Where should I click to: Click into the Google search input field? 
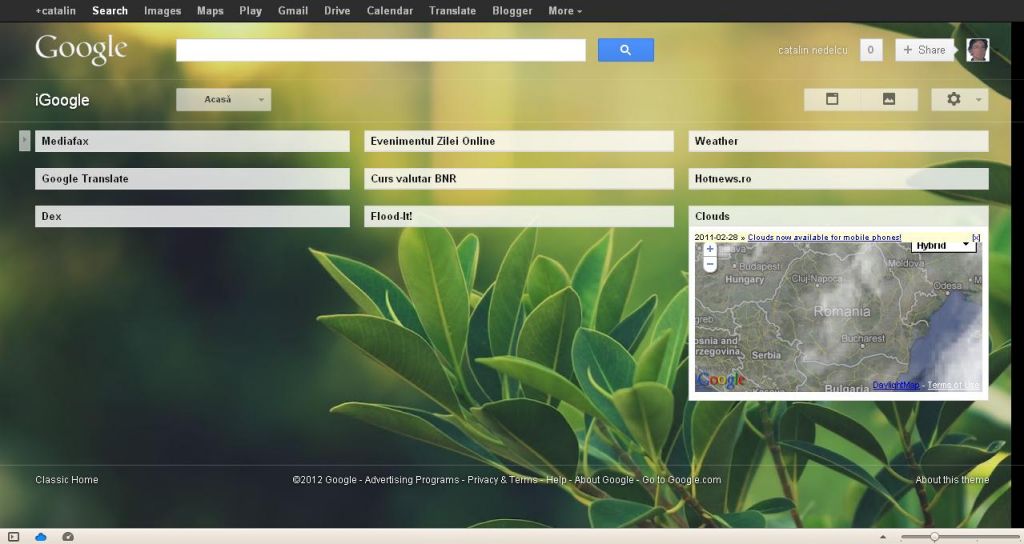[x=380, y=50]
